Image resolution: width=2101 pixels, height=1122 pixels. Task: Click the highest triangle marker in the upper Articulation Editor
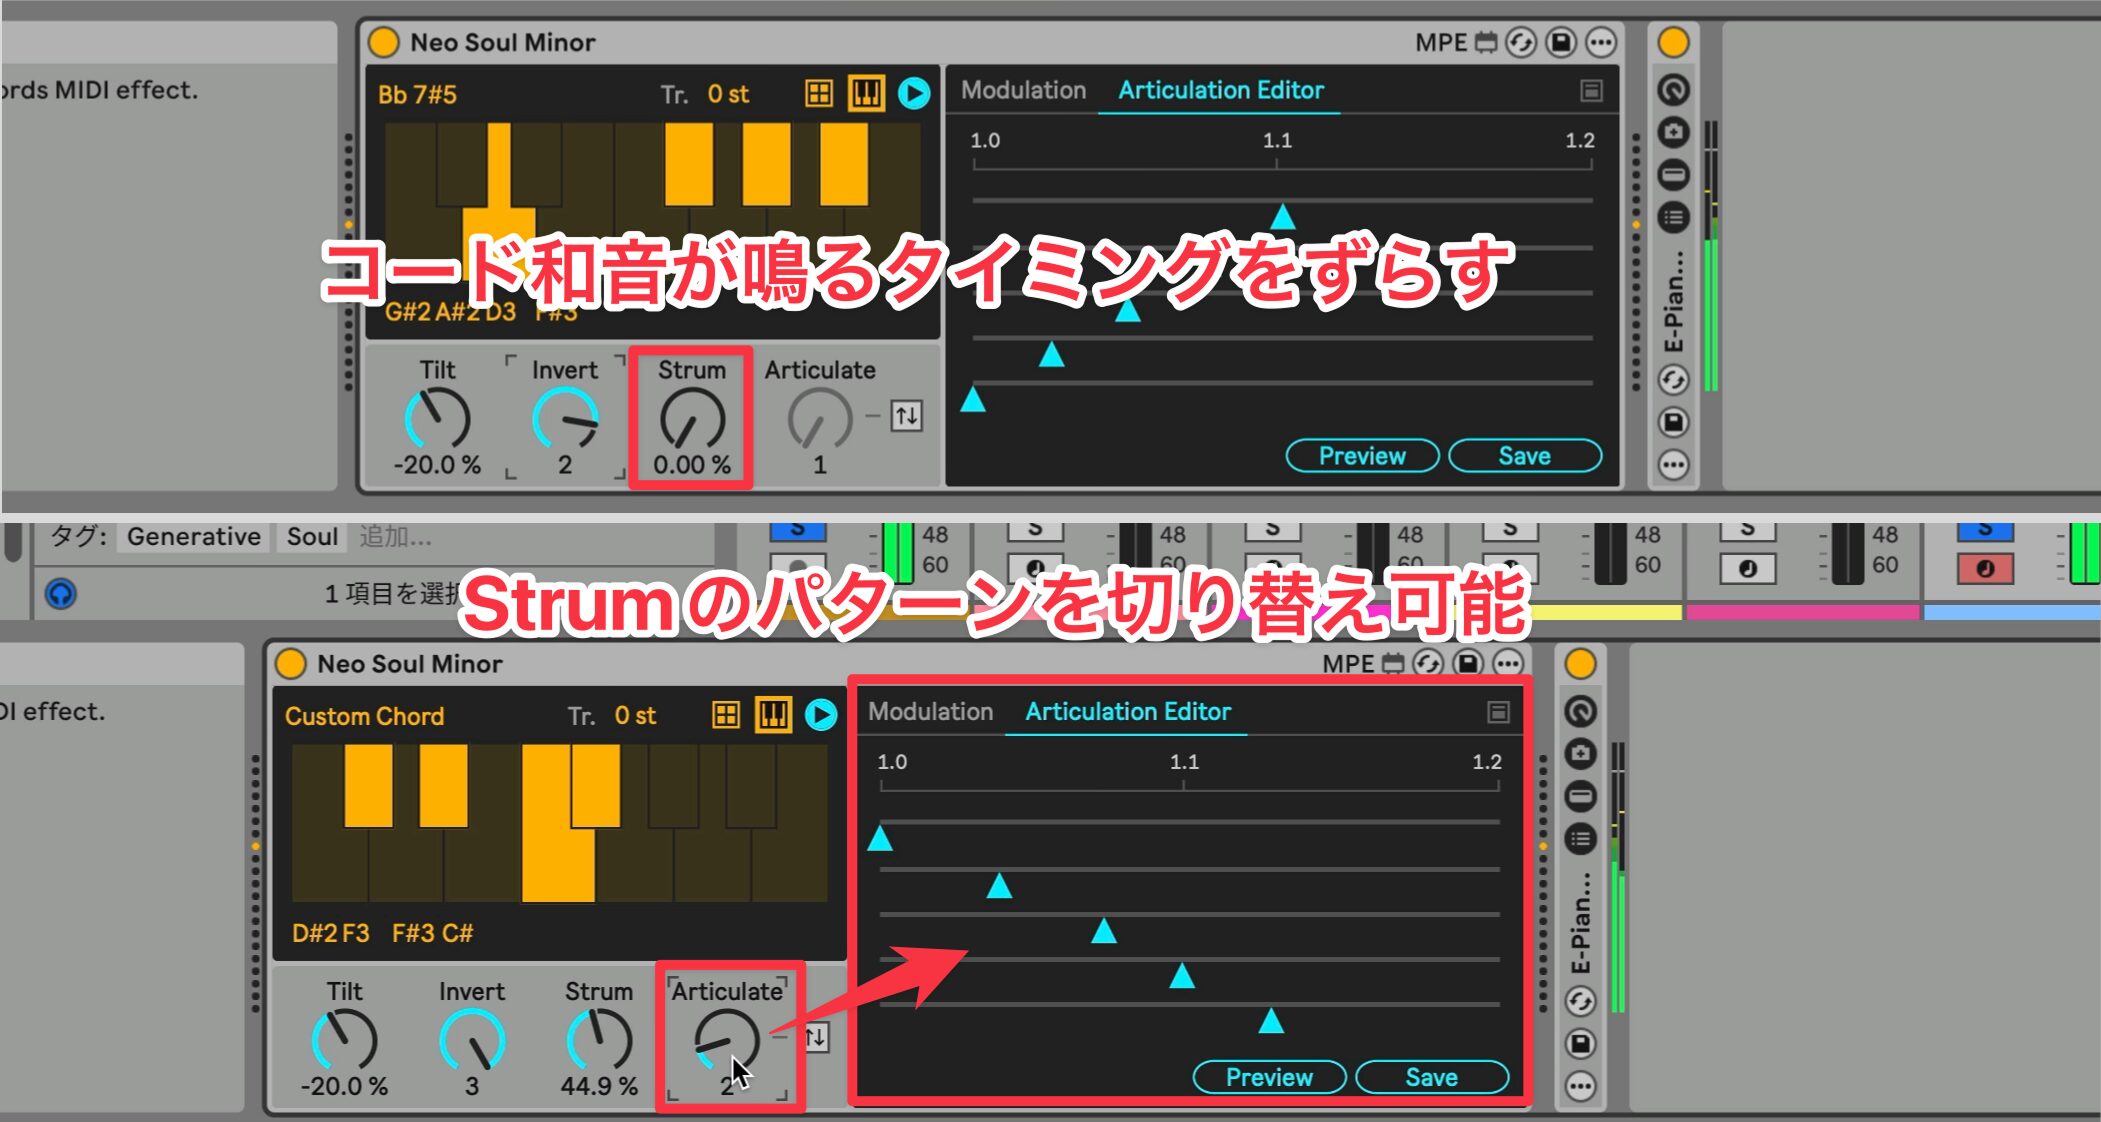(x=1282, y=217)
